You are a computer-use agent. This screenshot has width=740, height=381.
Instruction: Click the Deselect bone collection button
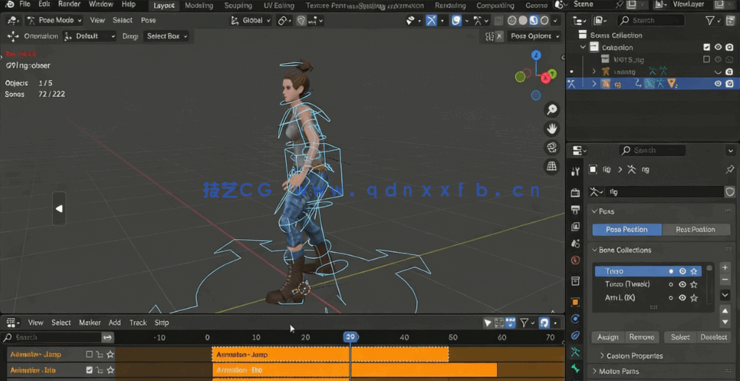pyautogui.click(x=713, y=337)
